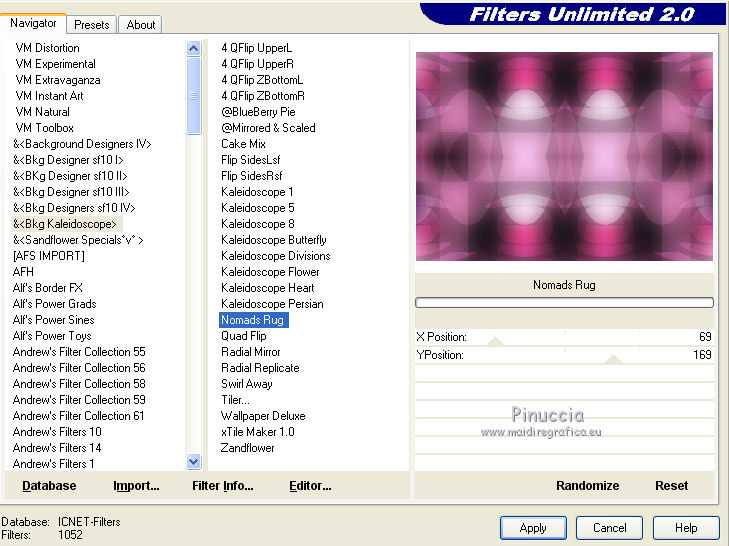Select Alf's Border FX category

point(47,288)
